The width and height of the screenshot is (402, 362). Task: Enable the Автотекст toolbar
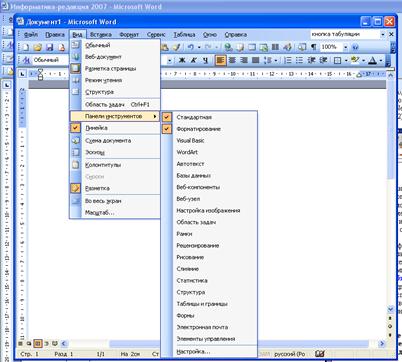[209, 164]
